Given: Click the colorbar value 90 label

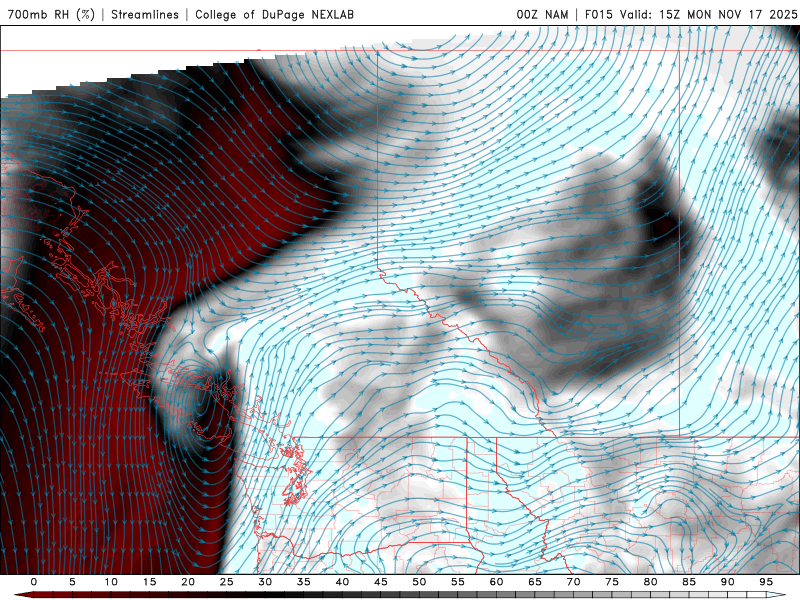Looking at the screenshot, I should 728,582.
